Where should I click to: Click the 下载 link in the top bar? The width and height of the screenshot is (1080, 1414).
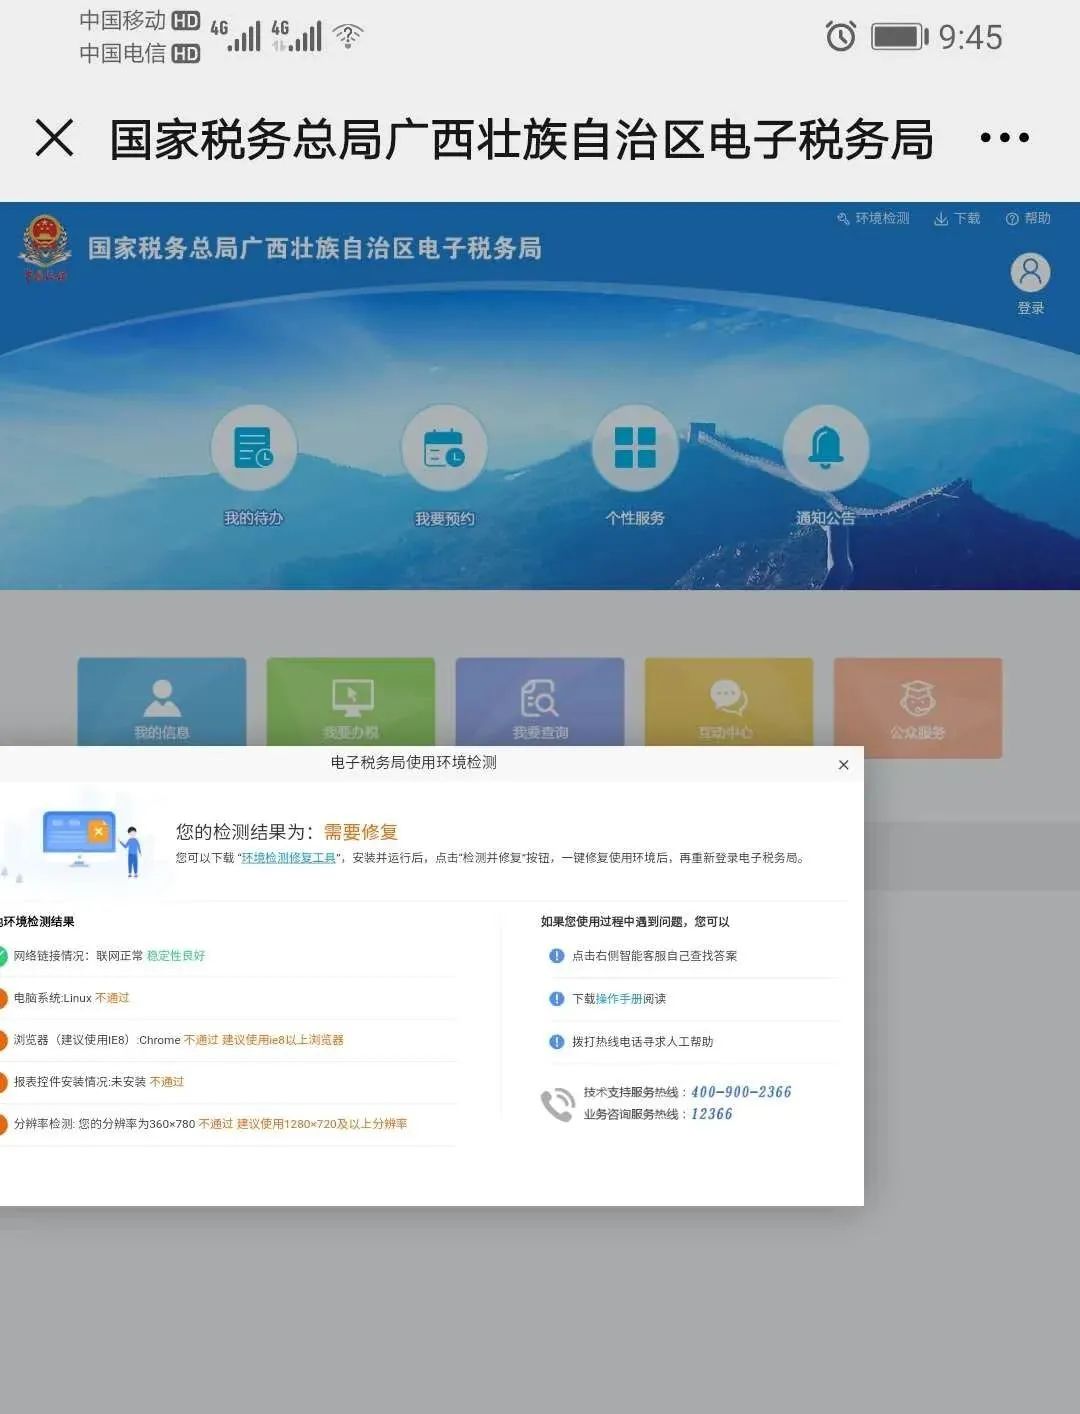[x=957, y=218]
